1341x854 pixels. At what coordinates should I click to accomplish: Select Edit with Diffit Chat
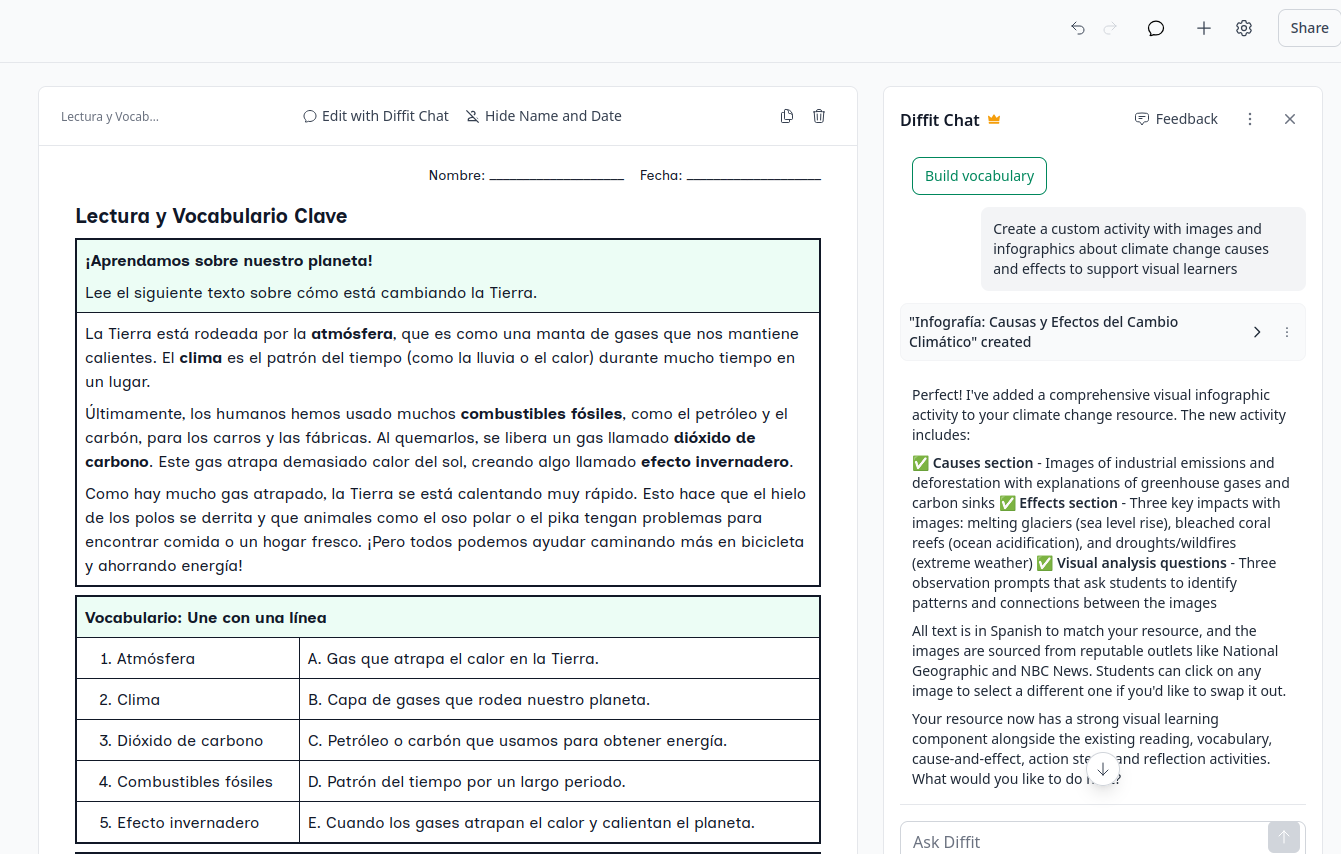click(x=376, y=116)
